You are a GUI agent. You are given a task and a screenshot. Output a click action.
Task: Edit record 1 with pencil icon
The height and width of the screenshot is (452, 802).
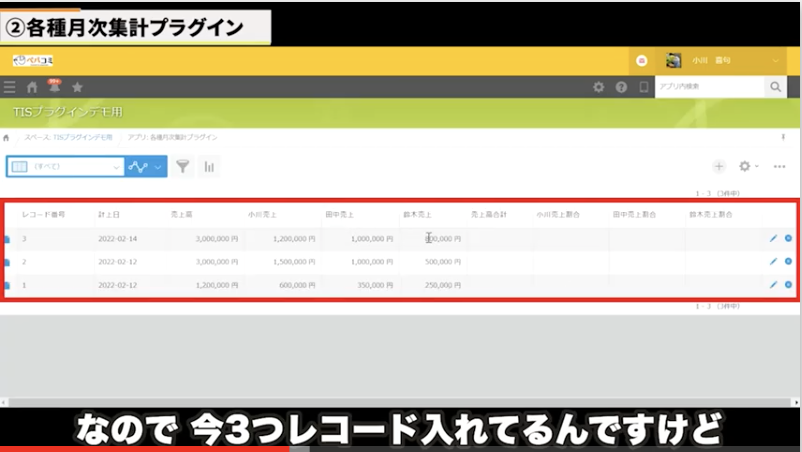click(x=773, y=284)
